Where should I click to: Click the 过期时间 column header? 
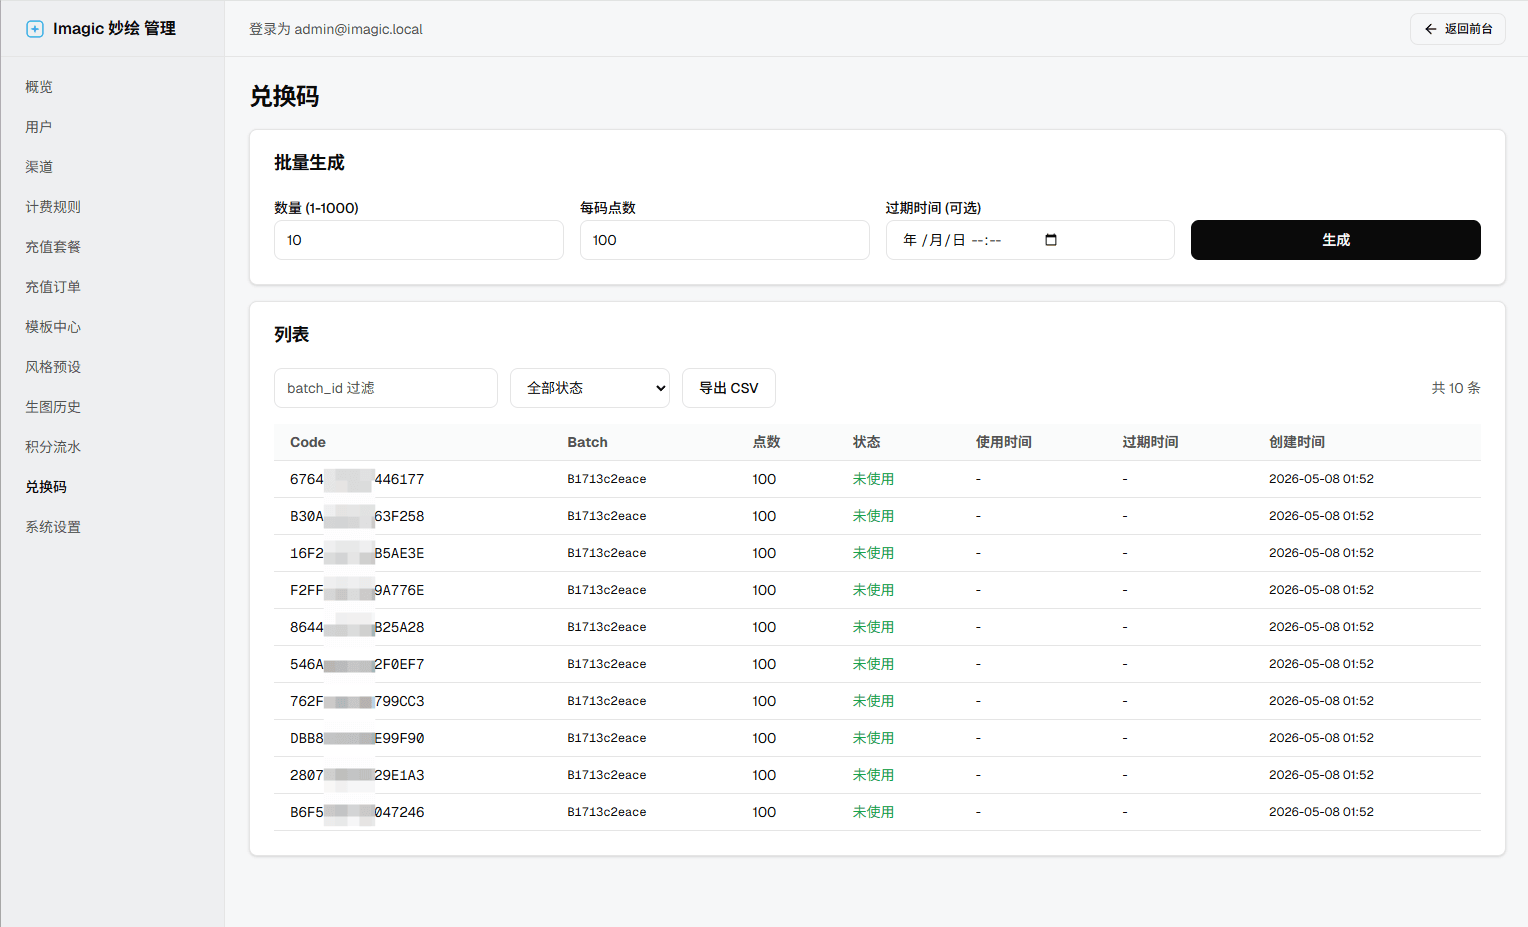click(1150, 442)
